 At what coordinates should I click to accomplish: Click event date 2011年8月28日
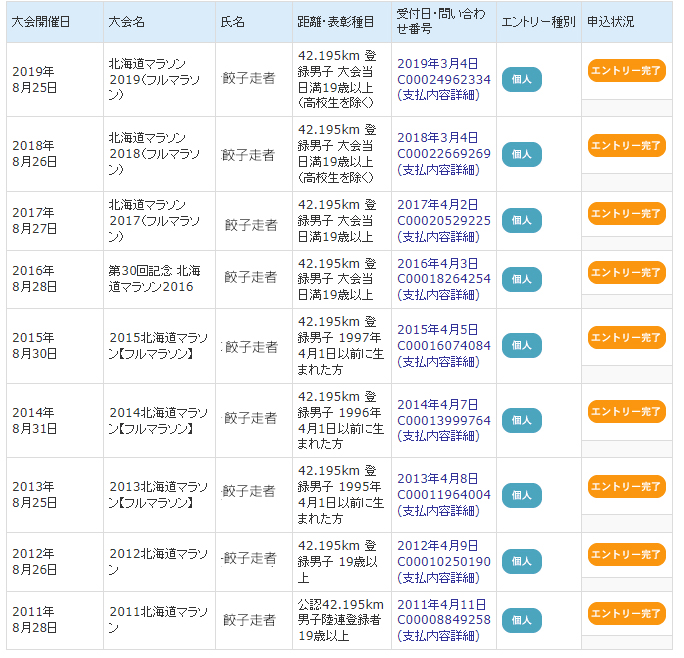pos(34,620)
